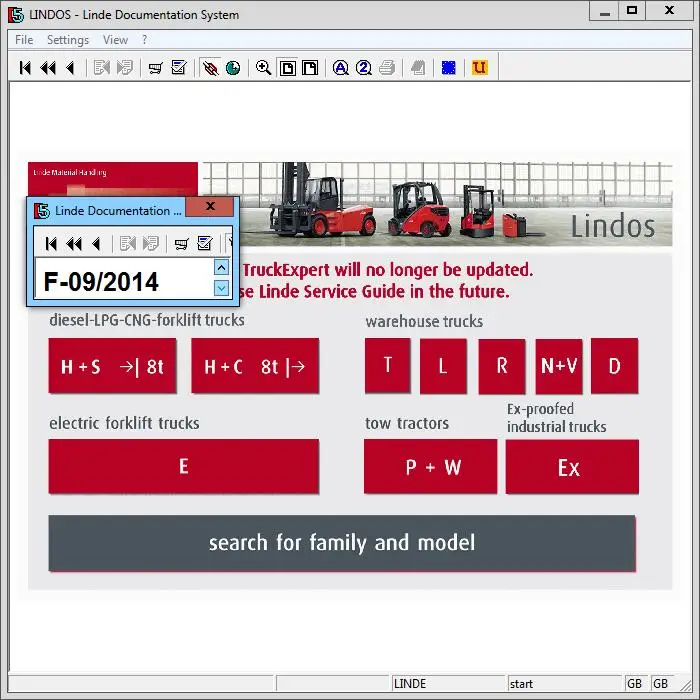
Task: Open tow tractors P + W
Action: (x=430, y=467)
